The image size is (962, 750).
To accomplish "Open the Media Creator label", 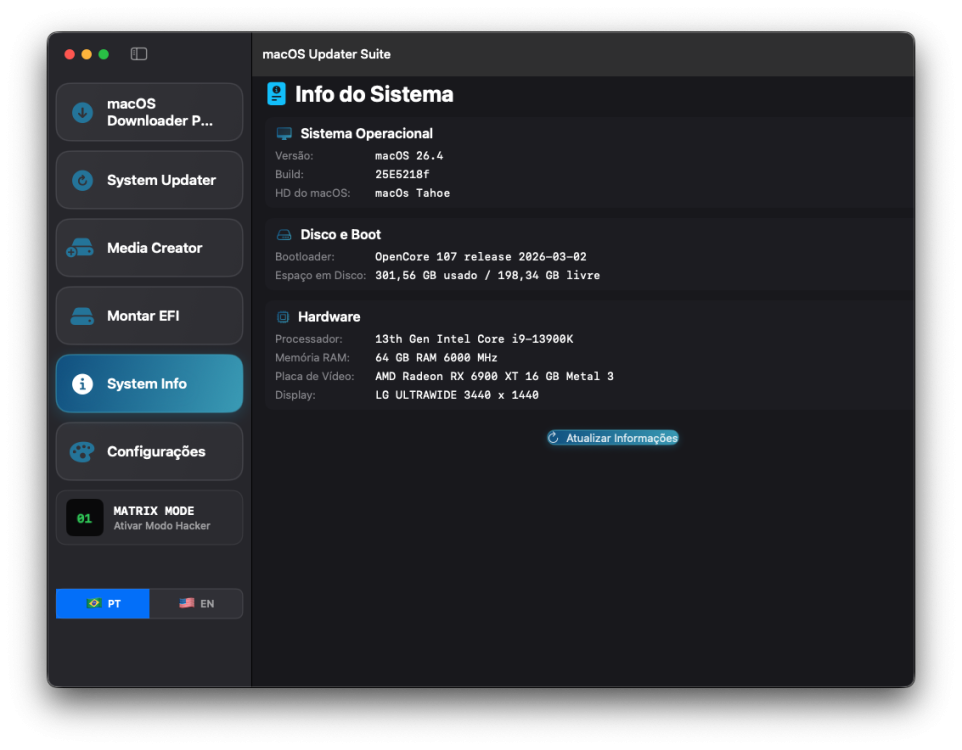I will click(x=155, y=248).
